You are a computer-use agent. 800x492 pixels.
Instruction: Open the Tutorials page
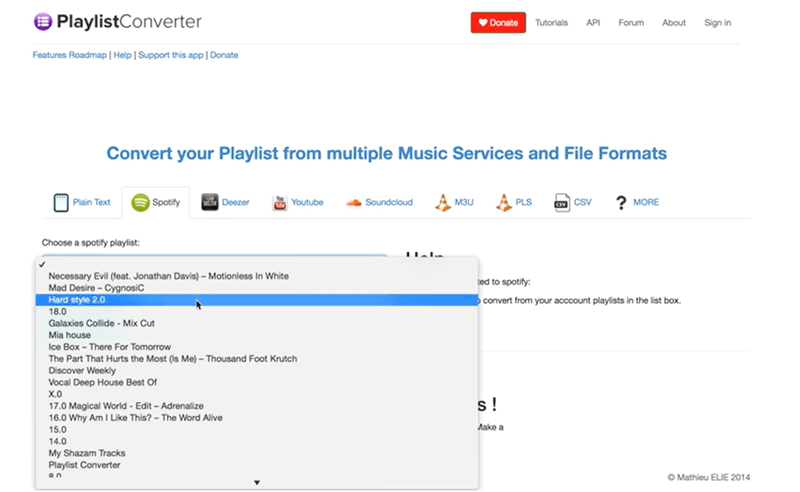pyautogui.click(x=551, y=22)
